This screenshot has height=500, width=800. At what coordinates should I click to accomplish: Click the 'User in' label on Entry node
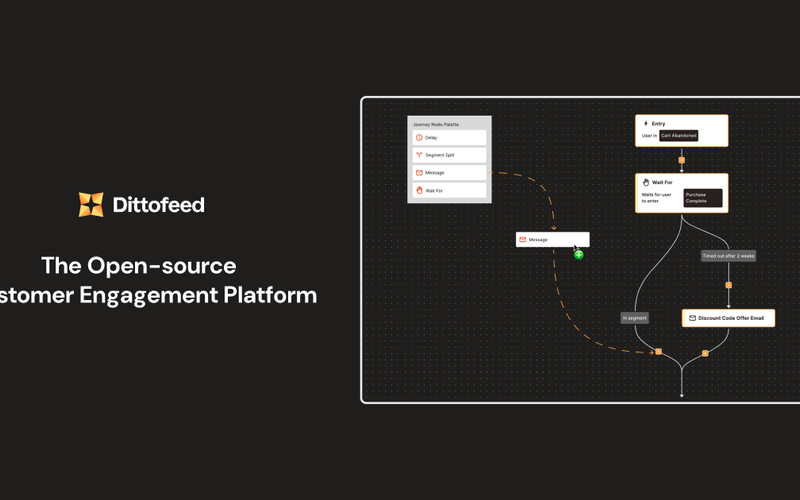coord(649,136)
